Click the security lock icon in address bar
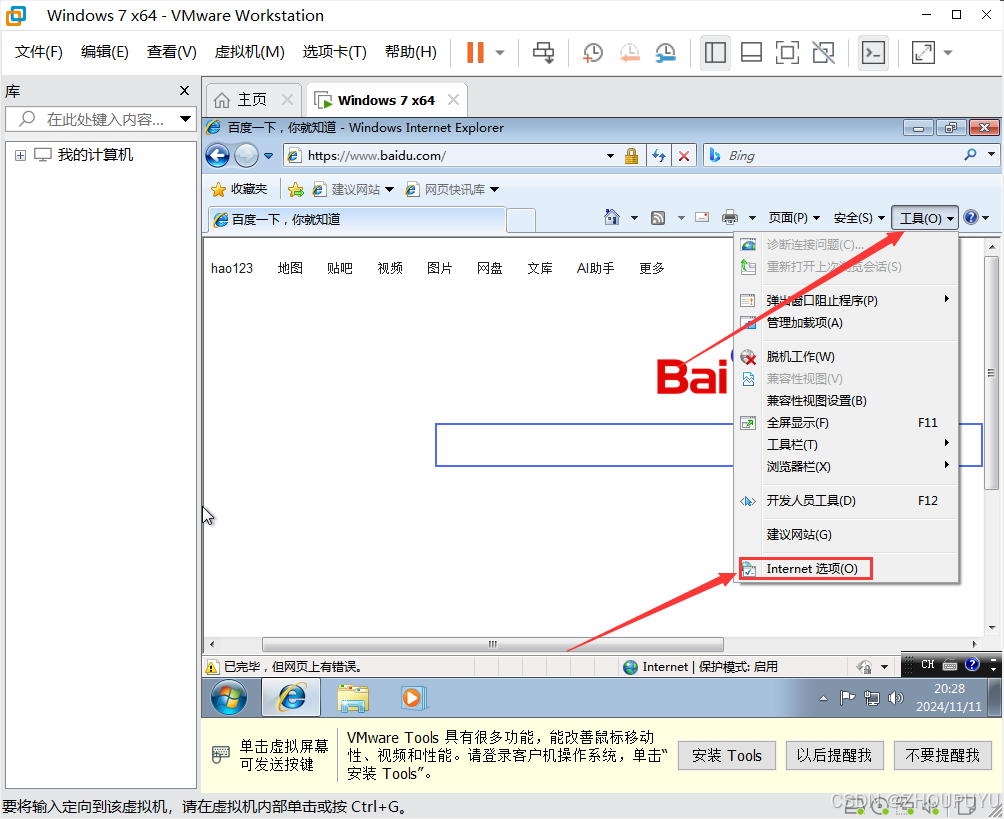The width and height of the screenshot is (1004, 819). click(631, 156)
